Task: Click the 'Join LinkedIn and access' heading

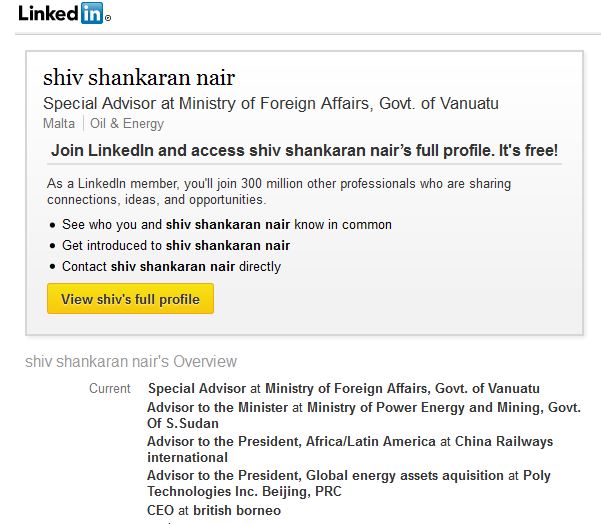Action: [x=304, y=152]
